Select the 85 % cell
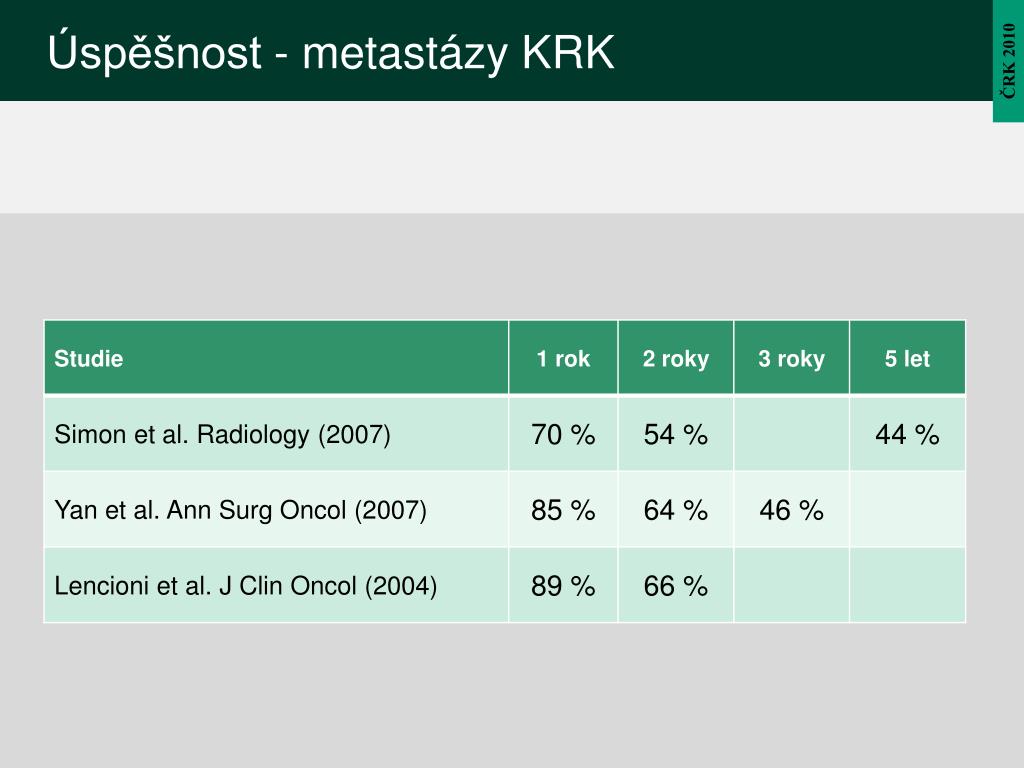Viewport: 1024px width, 768px height. pos(563,510)
